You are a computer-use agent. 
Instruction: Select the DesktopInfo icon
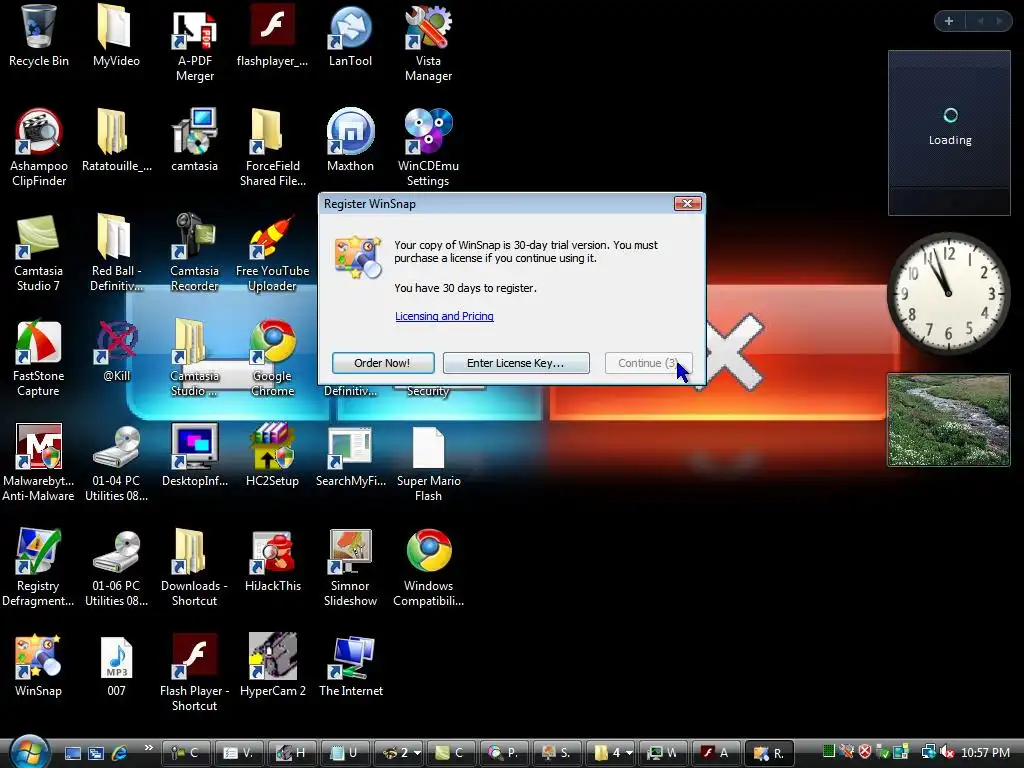194,447
